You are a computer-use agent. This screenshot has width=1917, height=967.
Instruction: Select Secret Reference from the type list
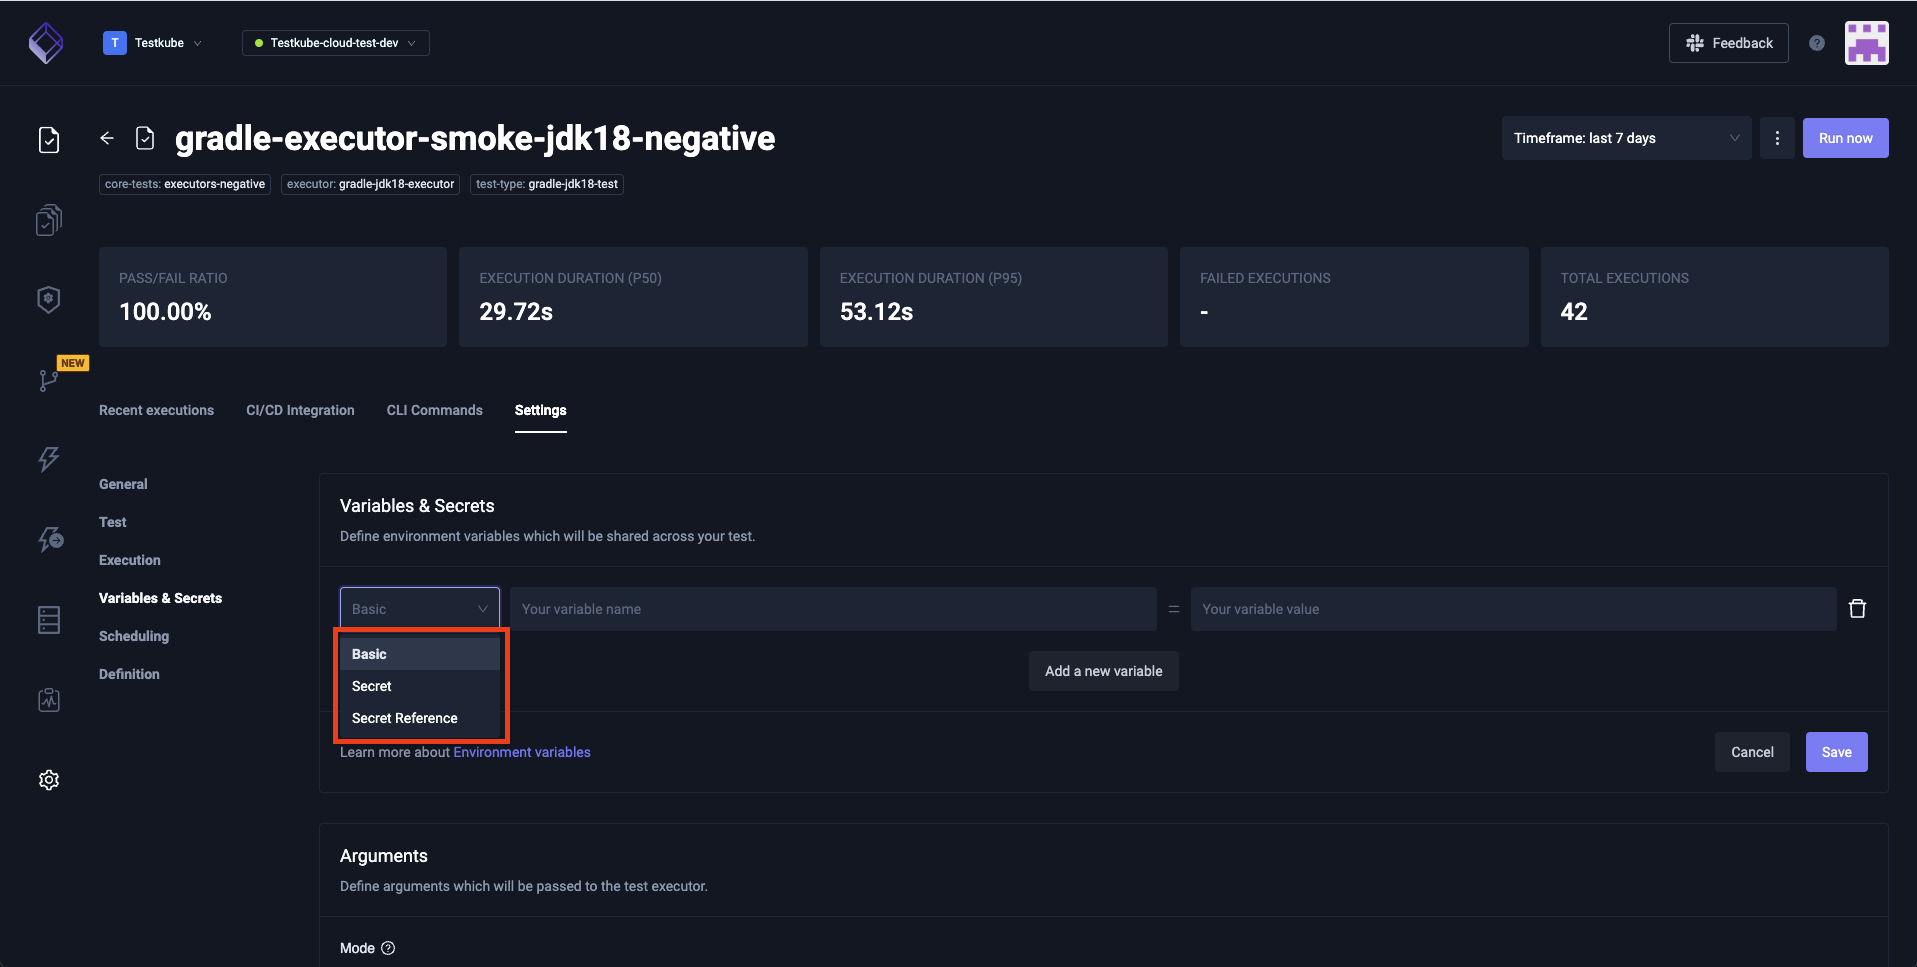point(405,718)
